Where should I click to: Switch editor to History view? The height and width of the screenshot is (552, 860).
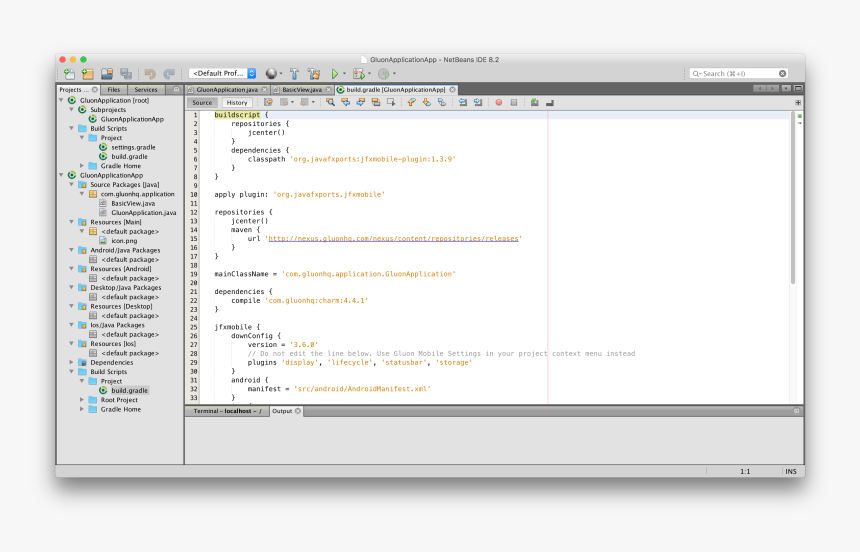237,103
